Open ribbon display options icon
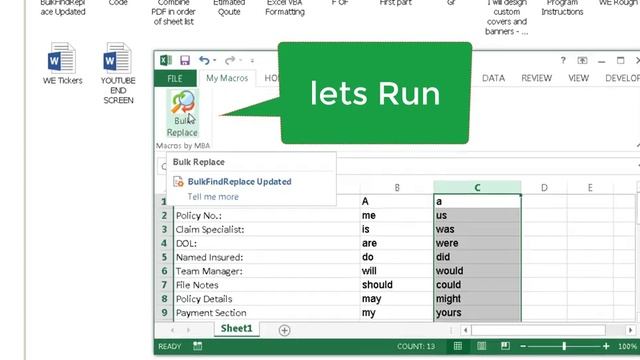The height and width of the screenshot is (360, 640). [582, 60]
